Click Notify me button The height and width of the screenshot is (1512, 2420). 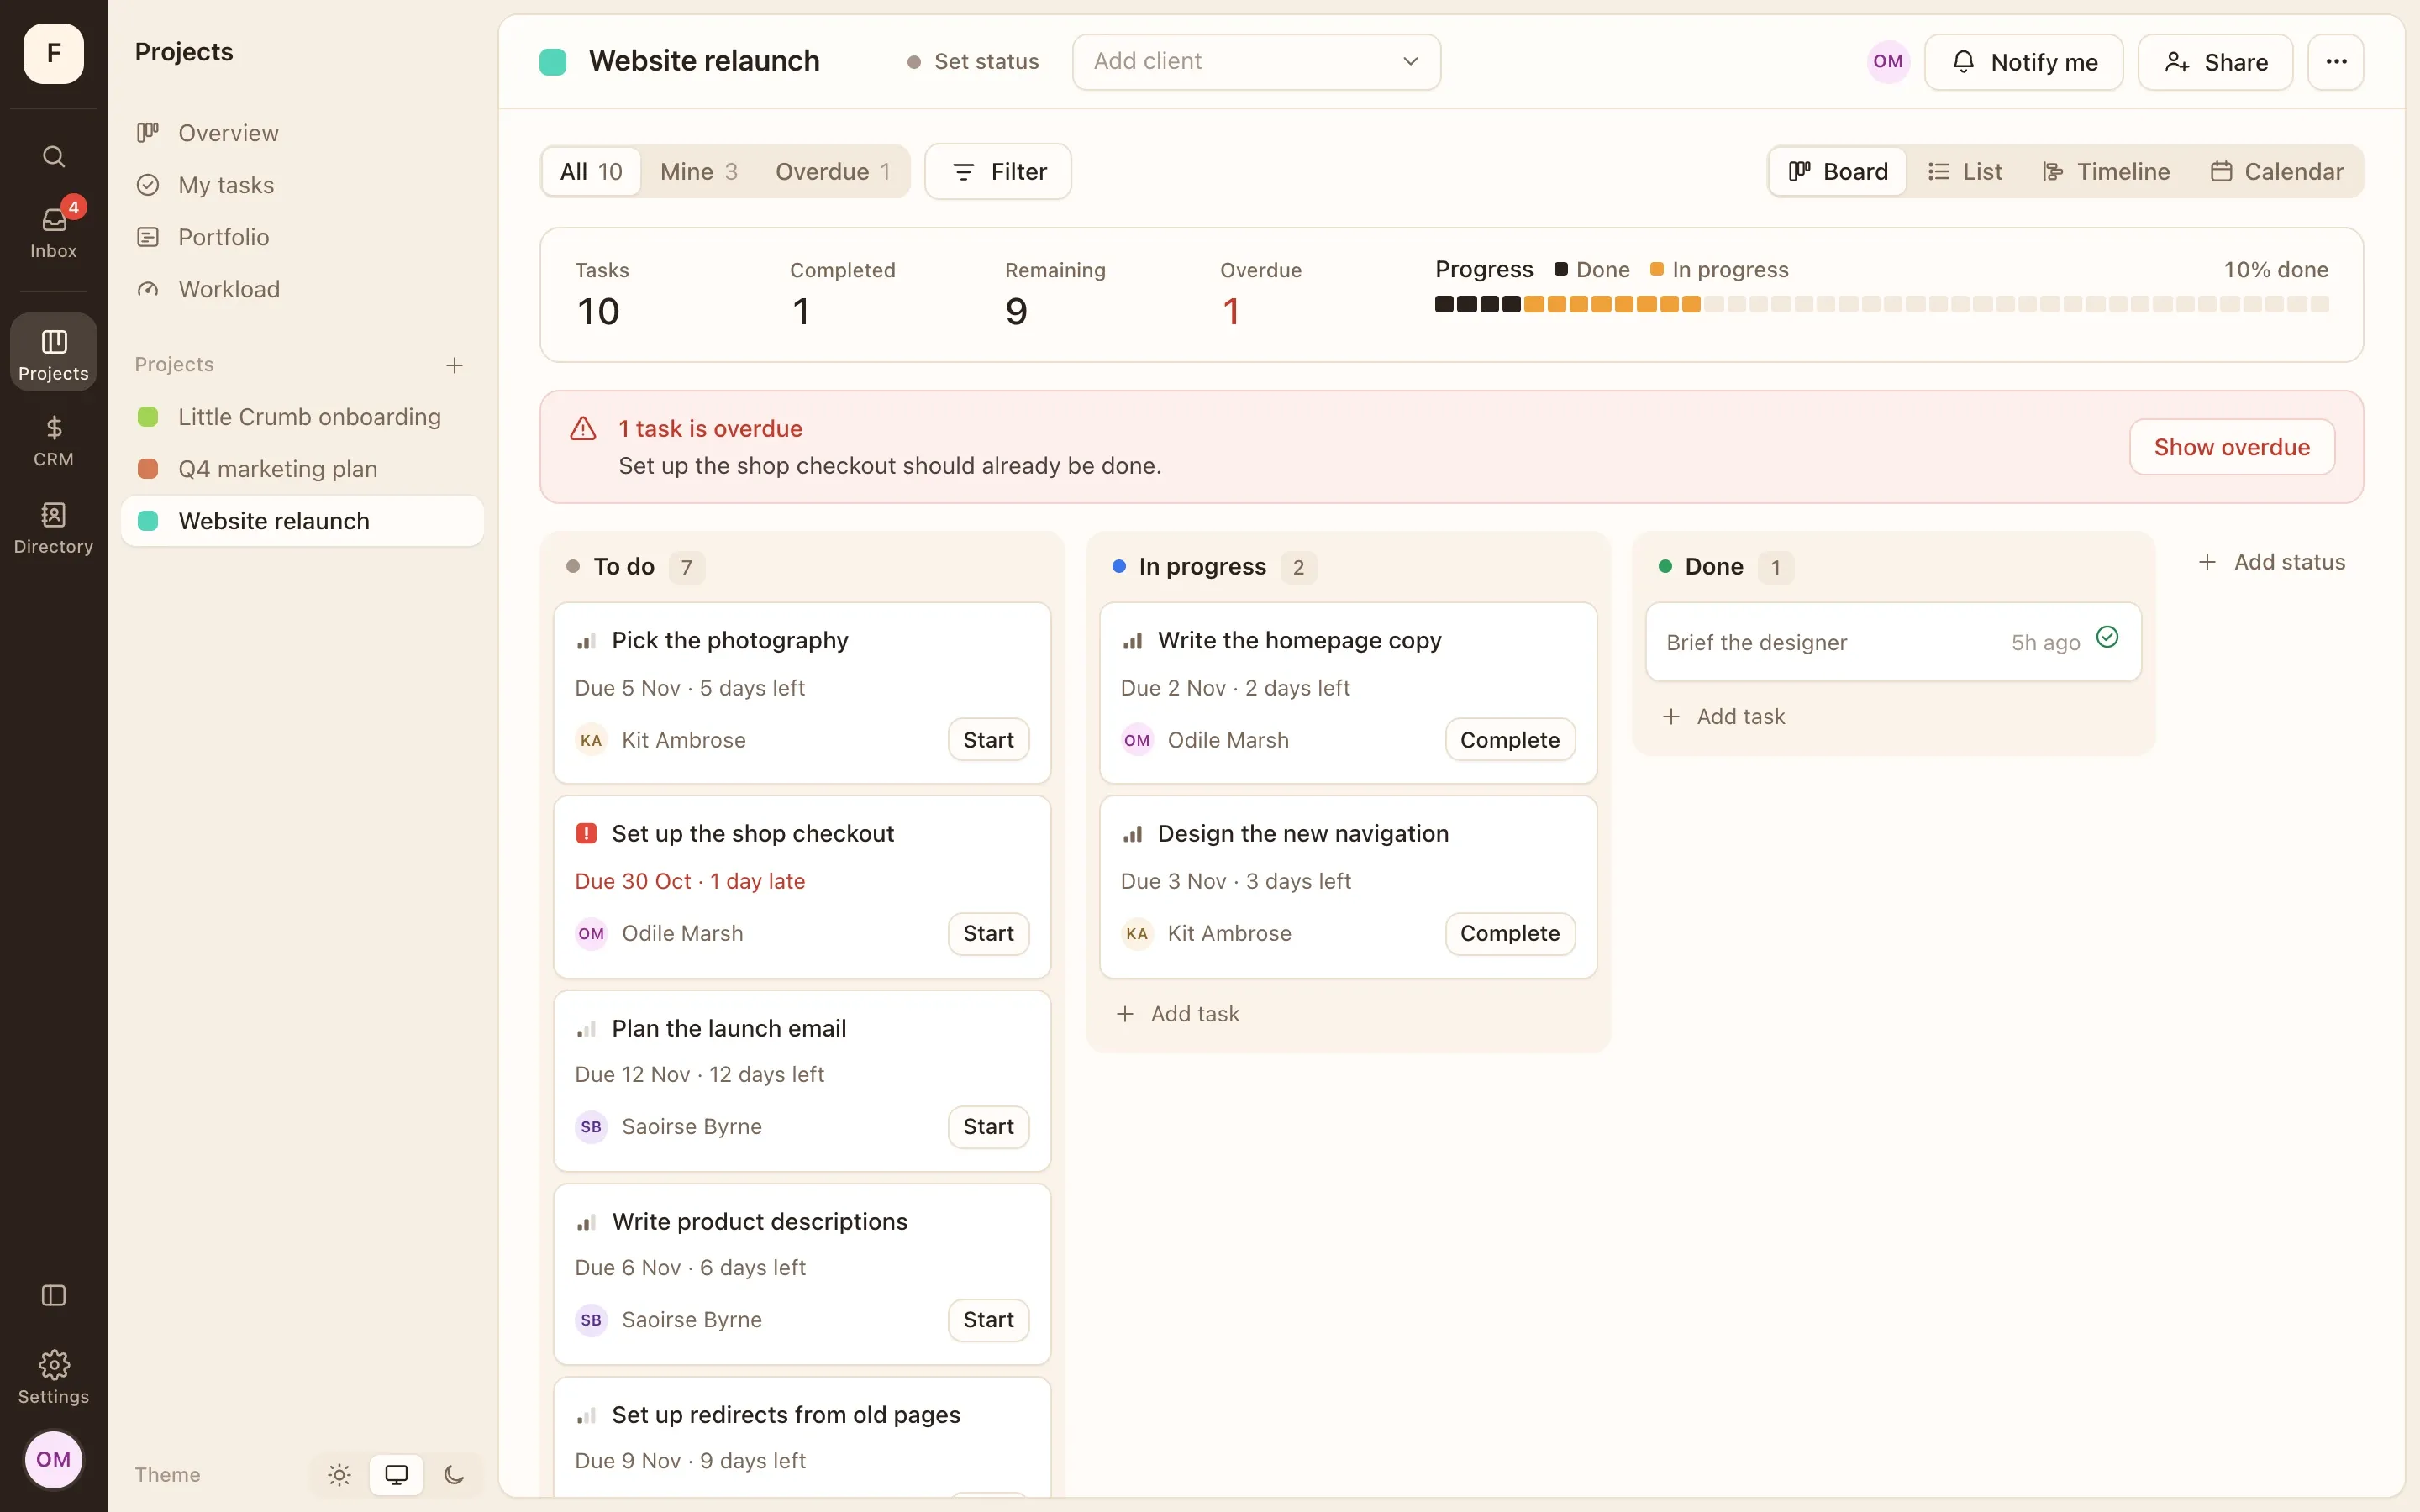[2023, 62]
